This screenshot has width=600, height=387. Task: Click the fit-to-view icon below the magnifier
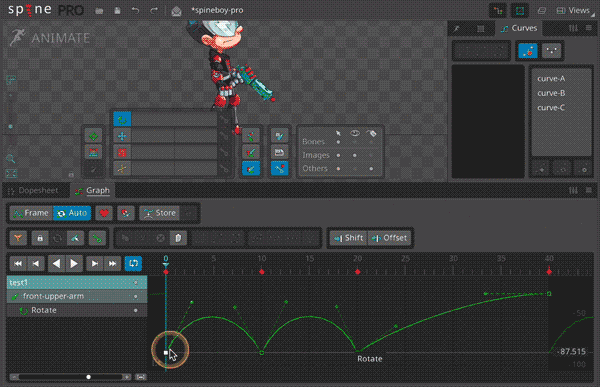click(x=11, y=174)
